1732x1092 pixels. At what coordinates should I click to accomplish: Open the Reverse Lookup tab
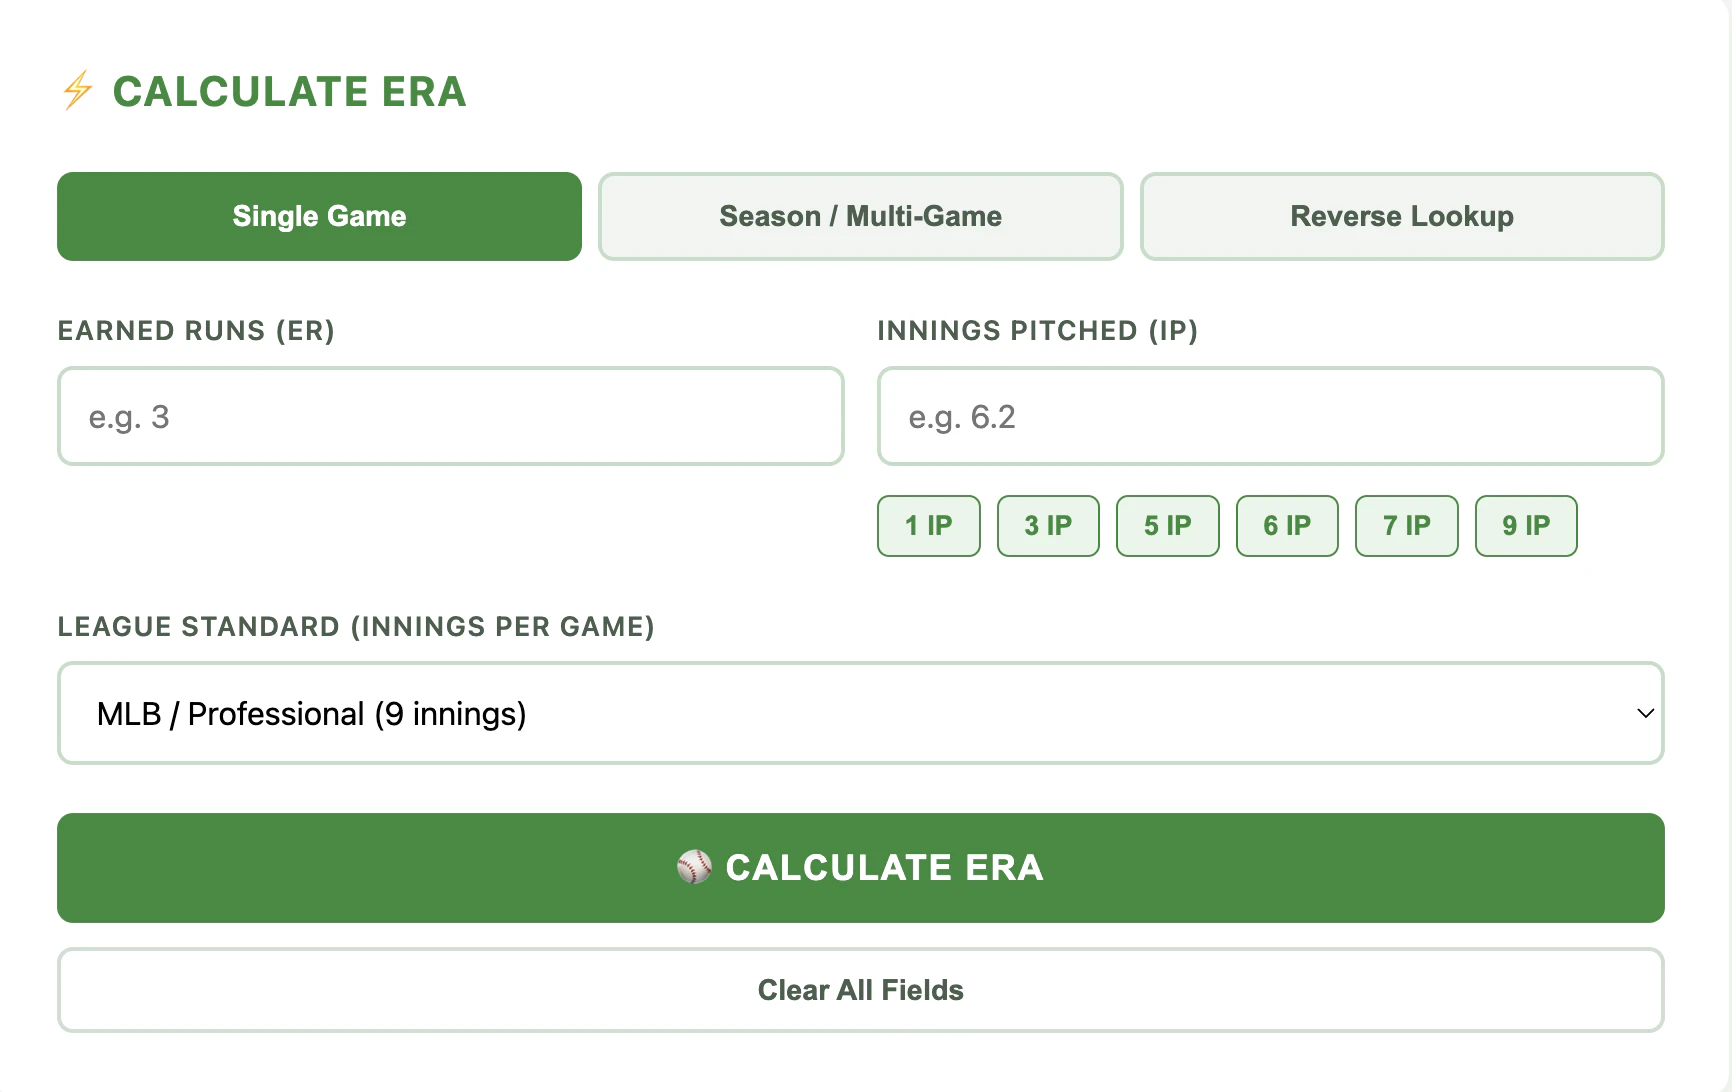point(1402,216)
